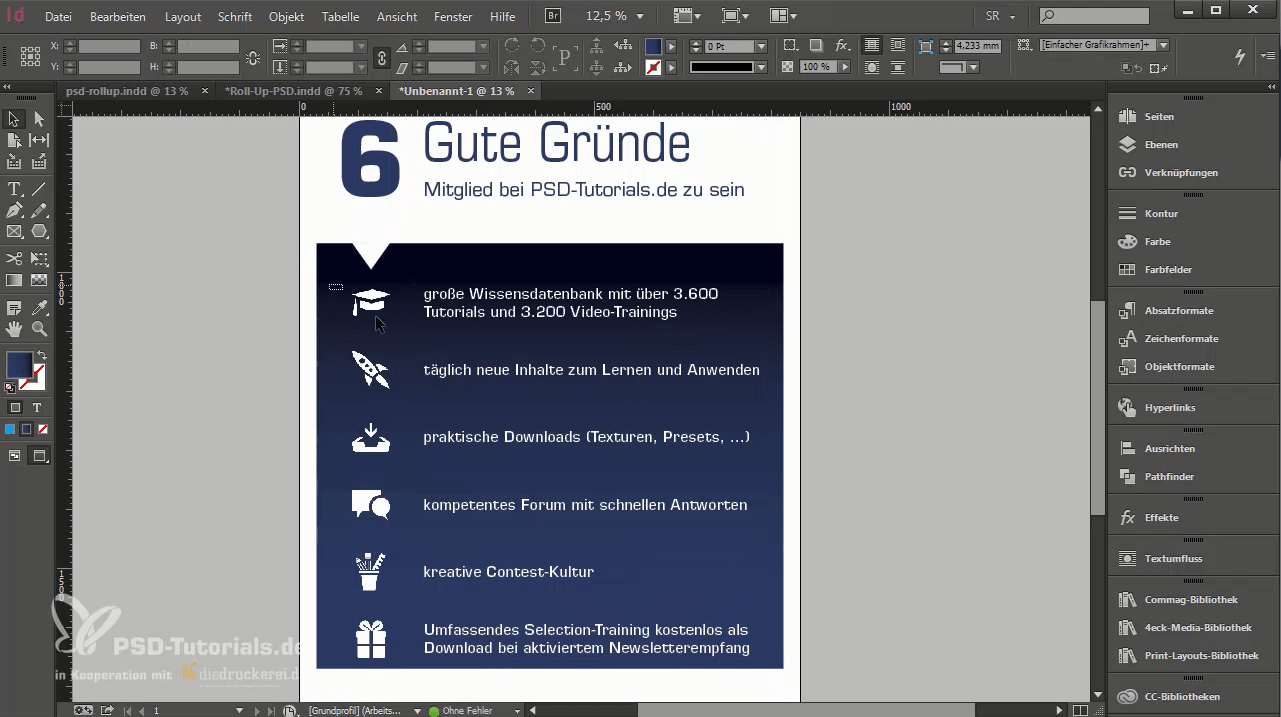Viewport: 1281px width, 717px height.
Task: Click the stroke none swatch in control bar
Action: 653,67
